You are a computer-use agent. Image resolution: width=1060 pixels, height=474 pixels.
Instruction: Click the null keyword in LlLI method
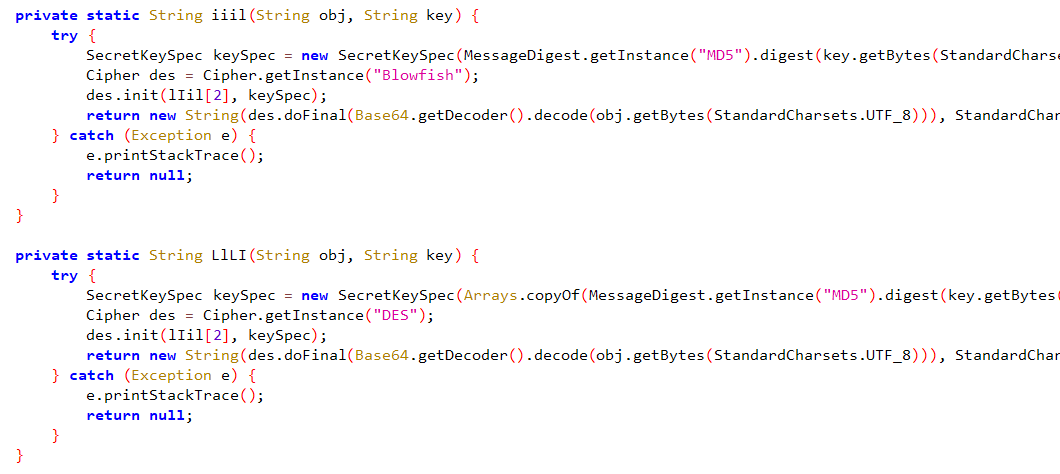coord(166,416)
